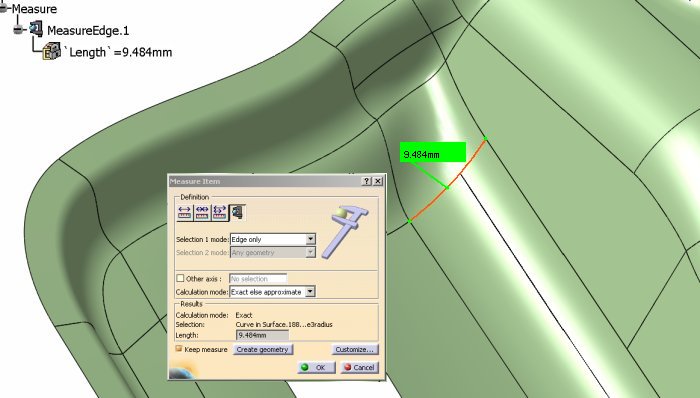Open the Selection 1 mode dropdown
This screenshot has height=398, width=700.
[311, 240]
